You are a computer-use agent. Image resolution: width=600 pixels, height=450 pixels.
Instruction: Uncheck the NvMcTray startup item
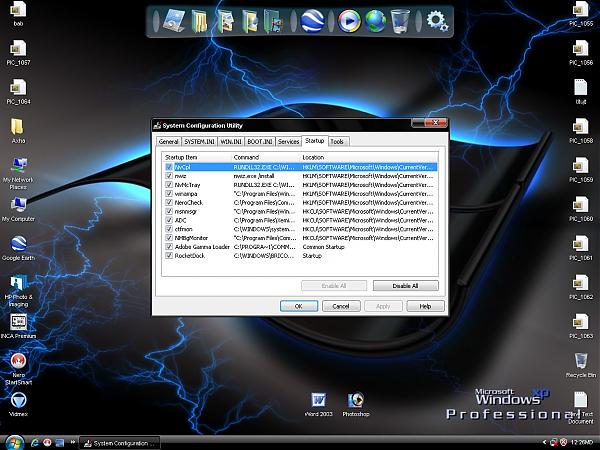tap(169, 185)
